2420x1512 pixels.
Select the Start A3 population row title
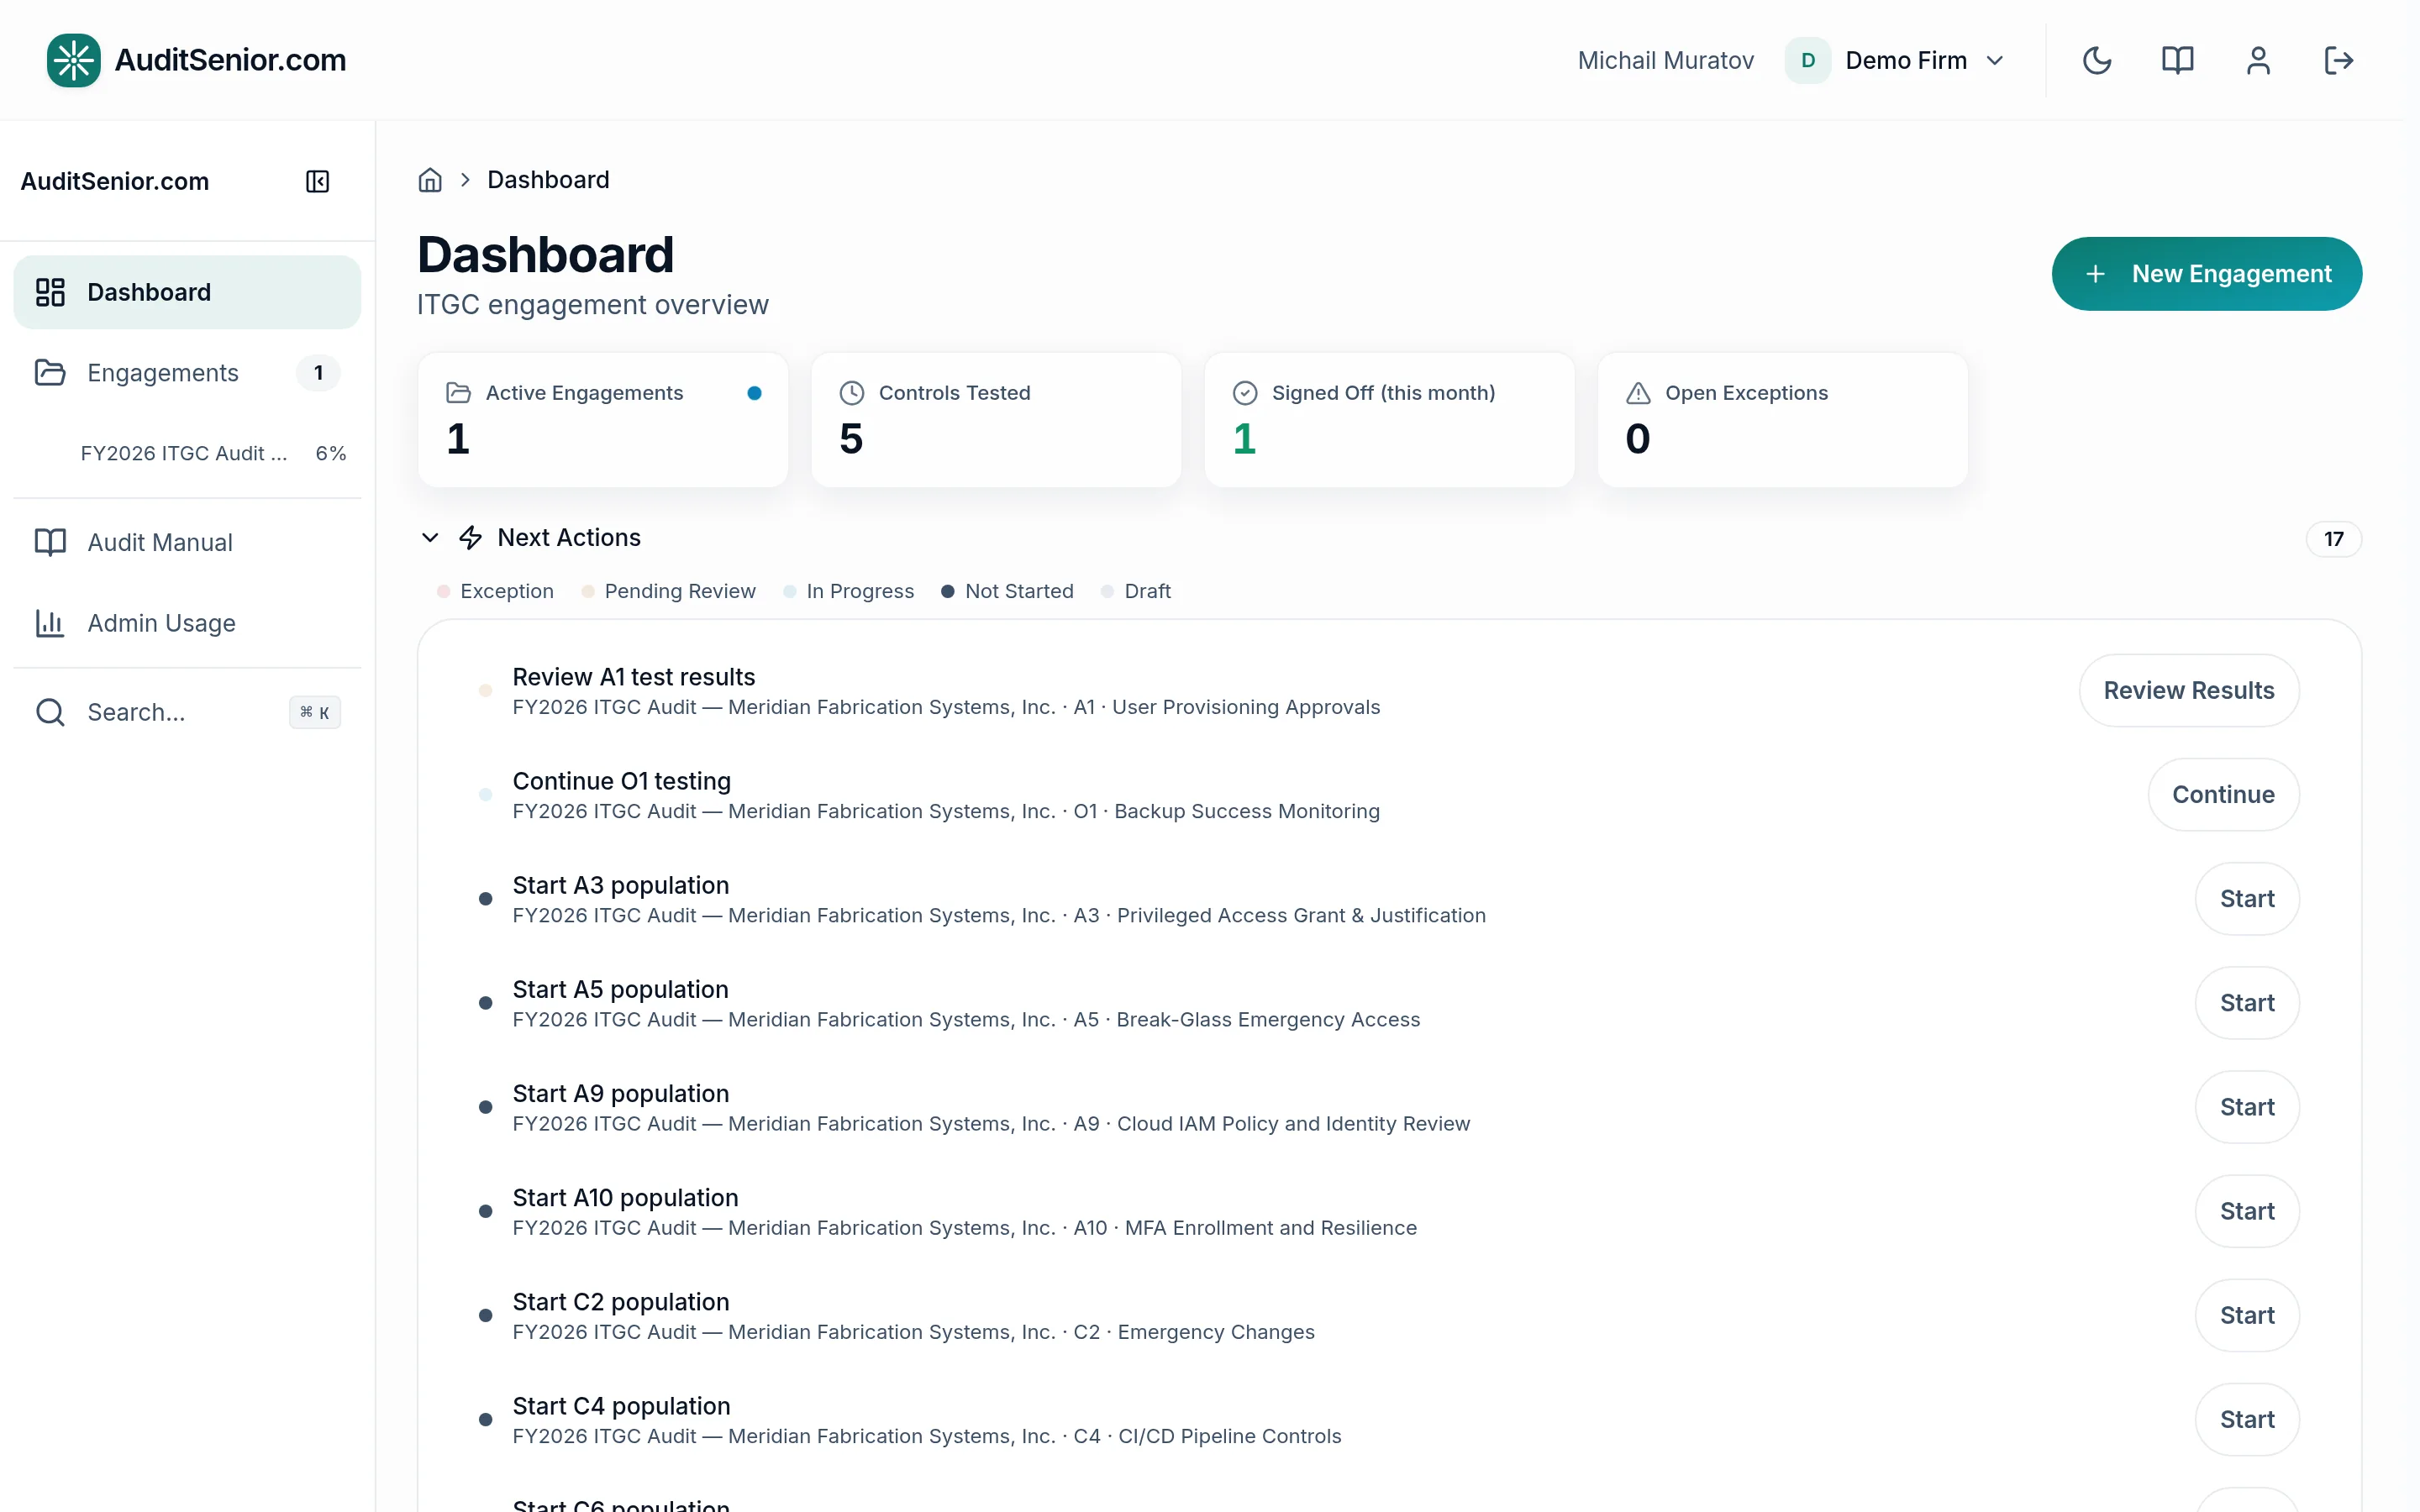[x=621, y=886]
